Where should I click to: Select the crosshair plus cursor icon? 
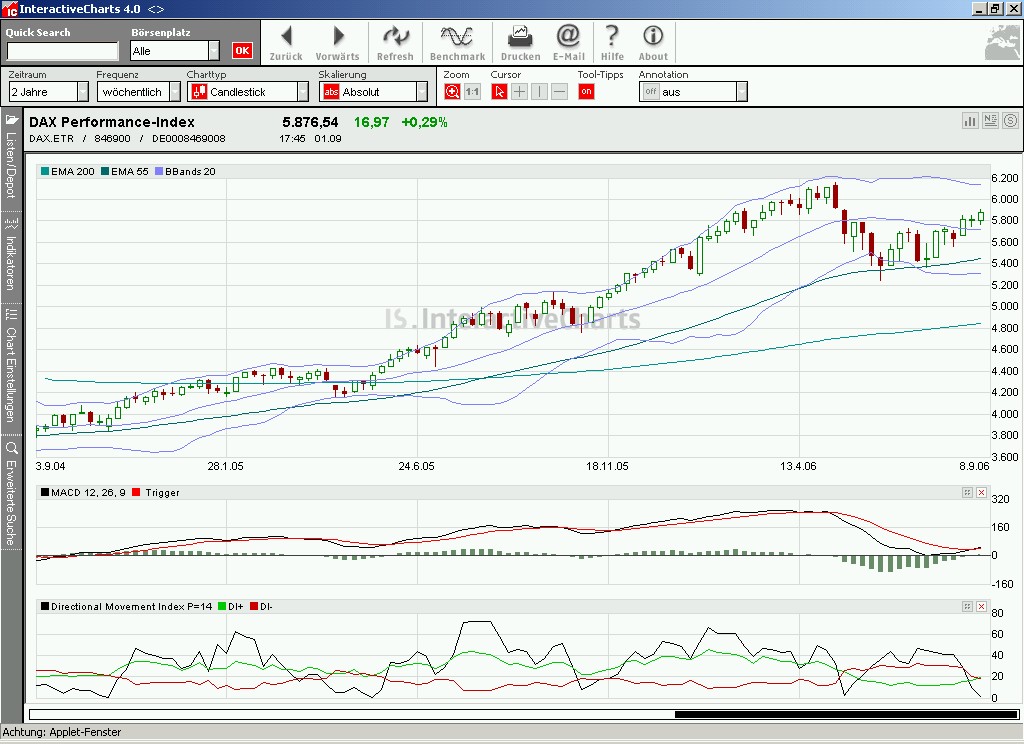click(520, 91)
